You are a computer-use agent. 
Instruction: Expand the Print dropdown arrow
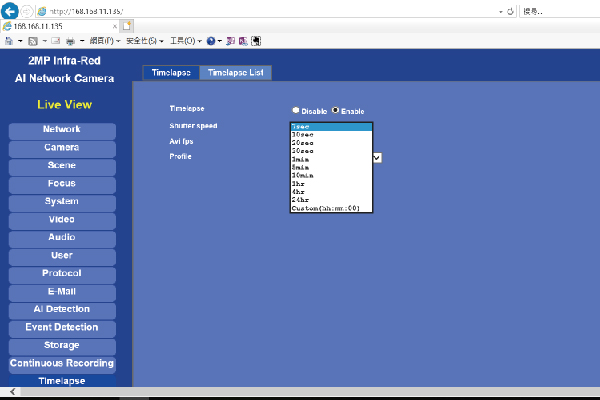click(82, 41)
